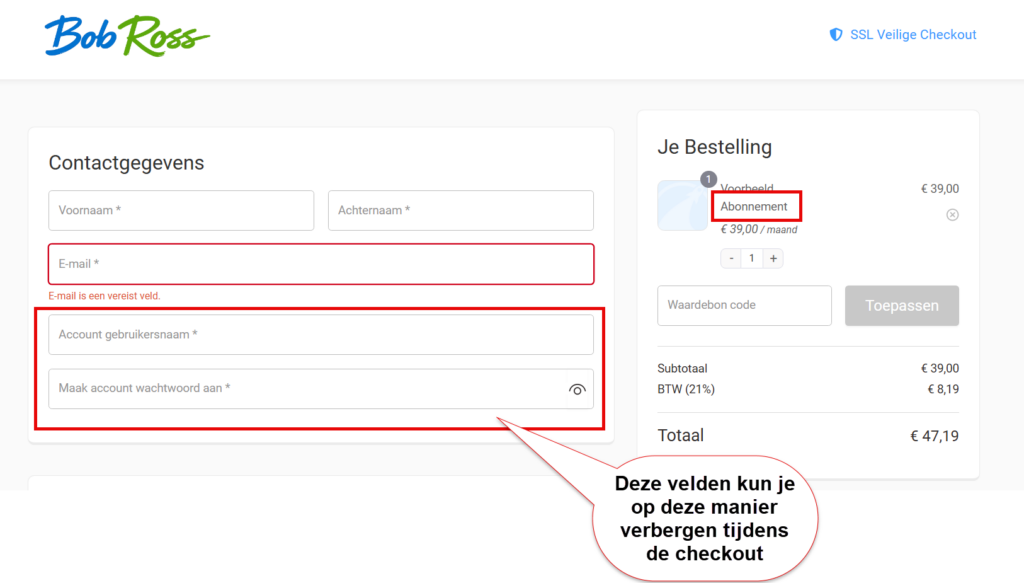Decrease quantity with the minus button
Image resolution: width=1024 pixels, height=583 pixels.
(732, 258)
